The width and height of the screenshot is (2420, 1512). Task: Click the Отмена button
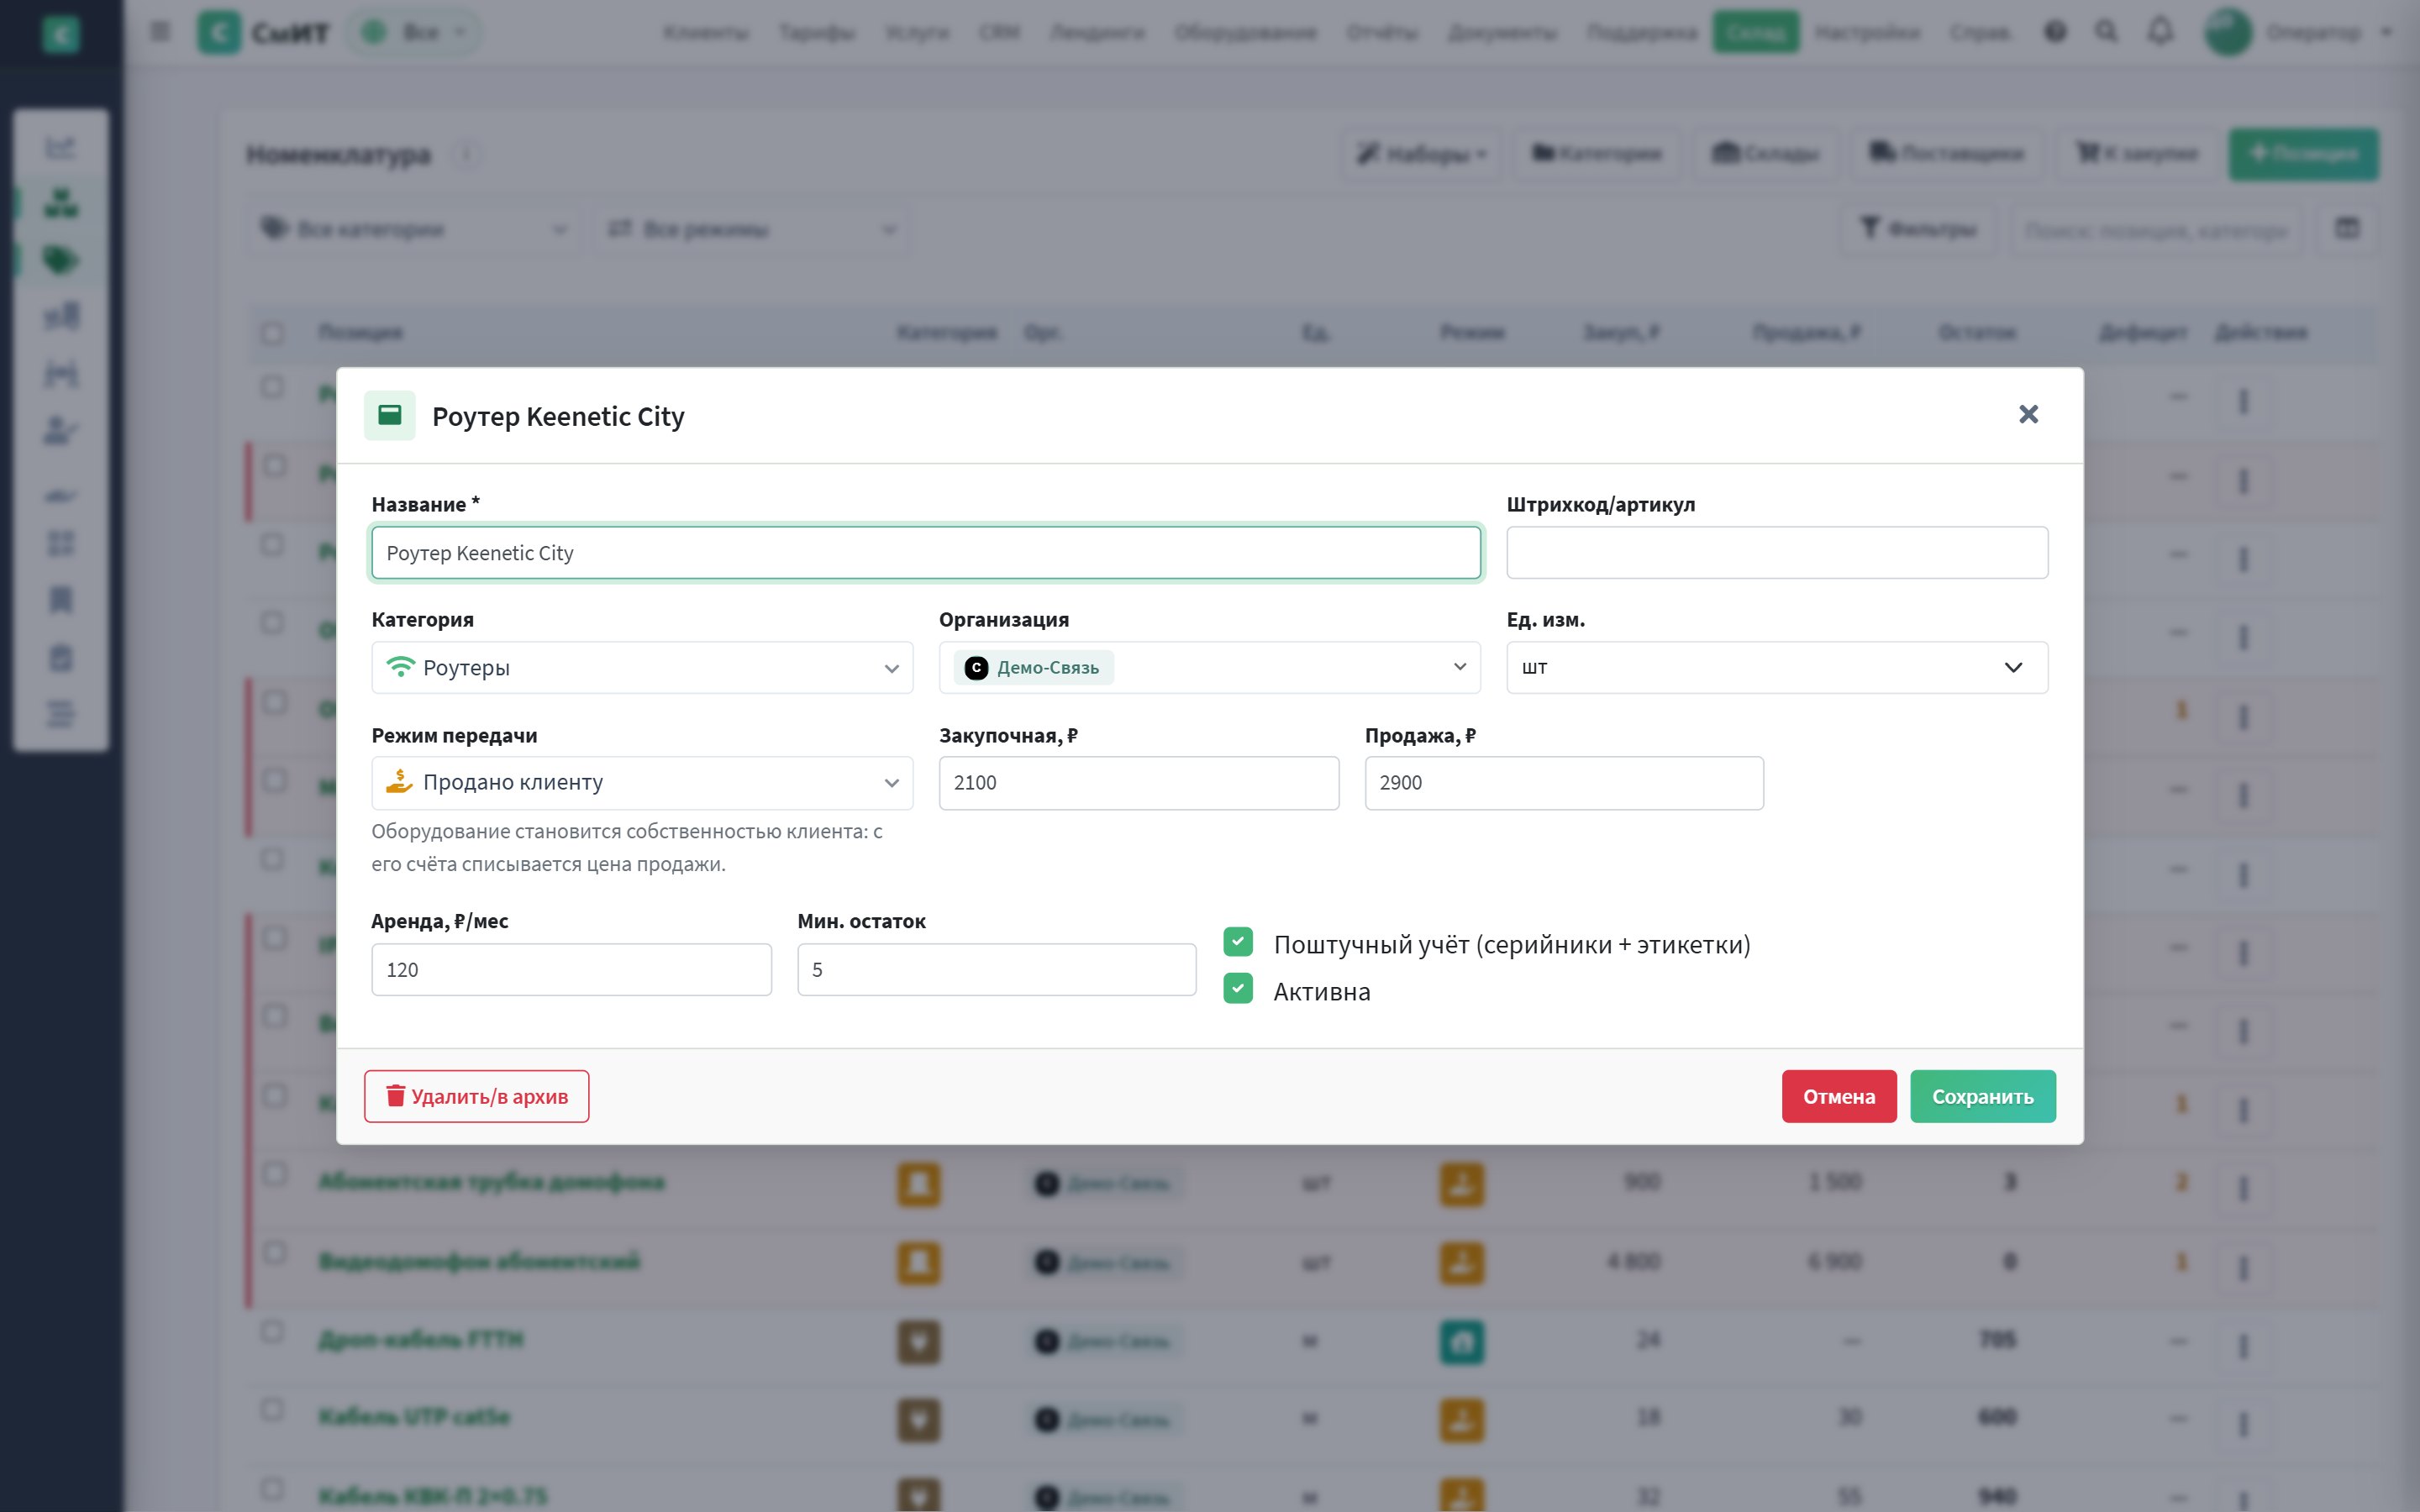coord(1839,1096)
